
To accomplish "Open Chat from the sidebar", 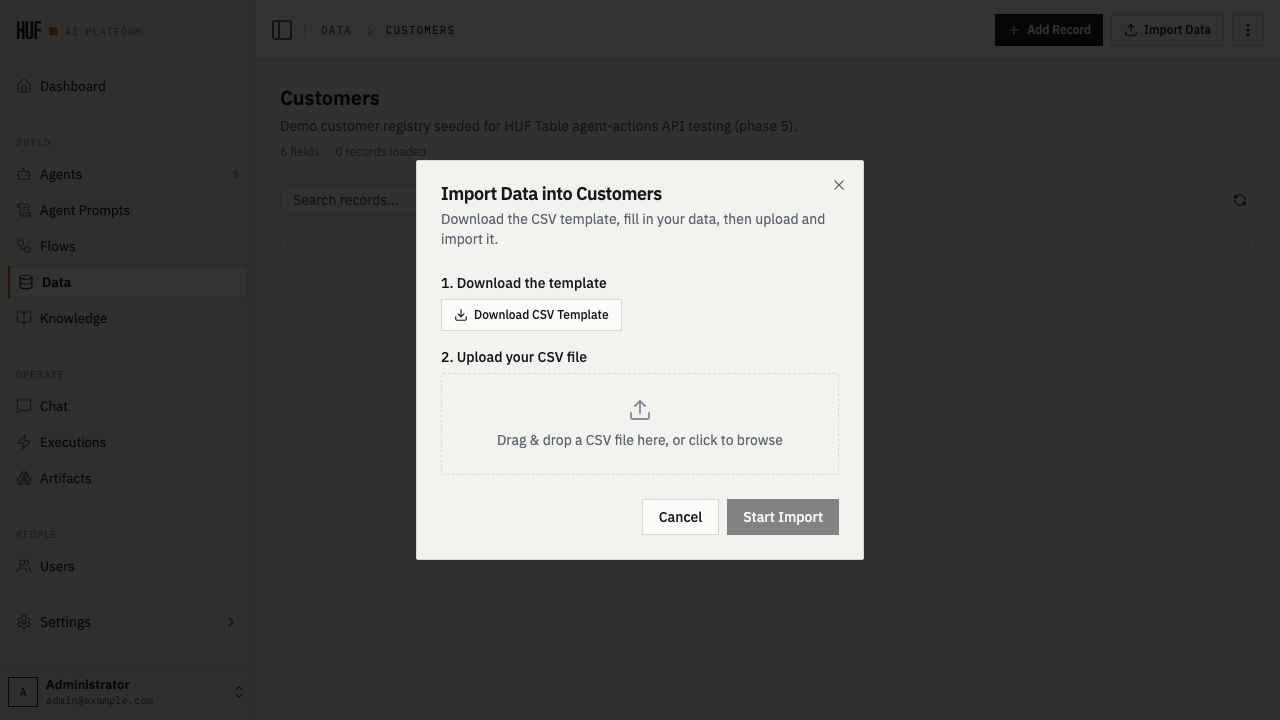I will 128,406.
